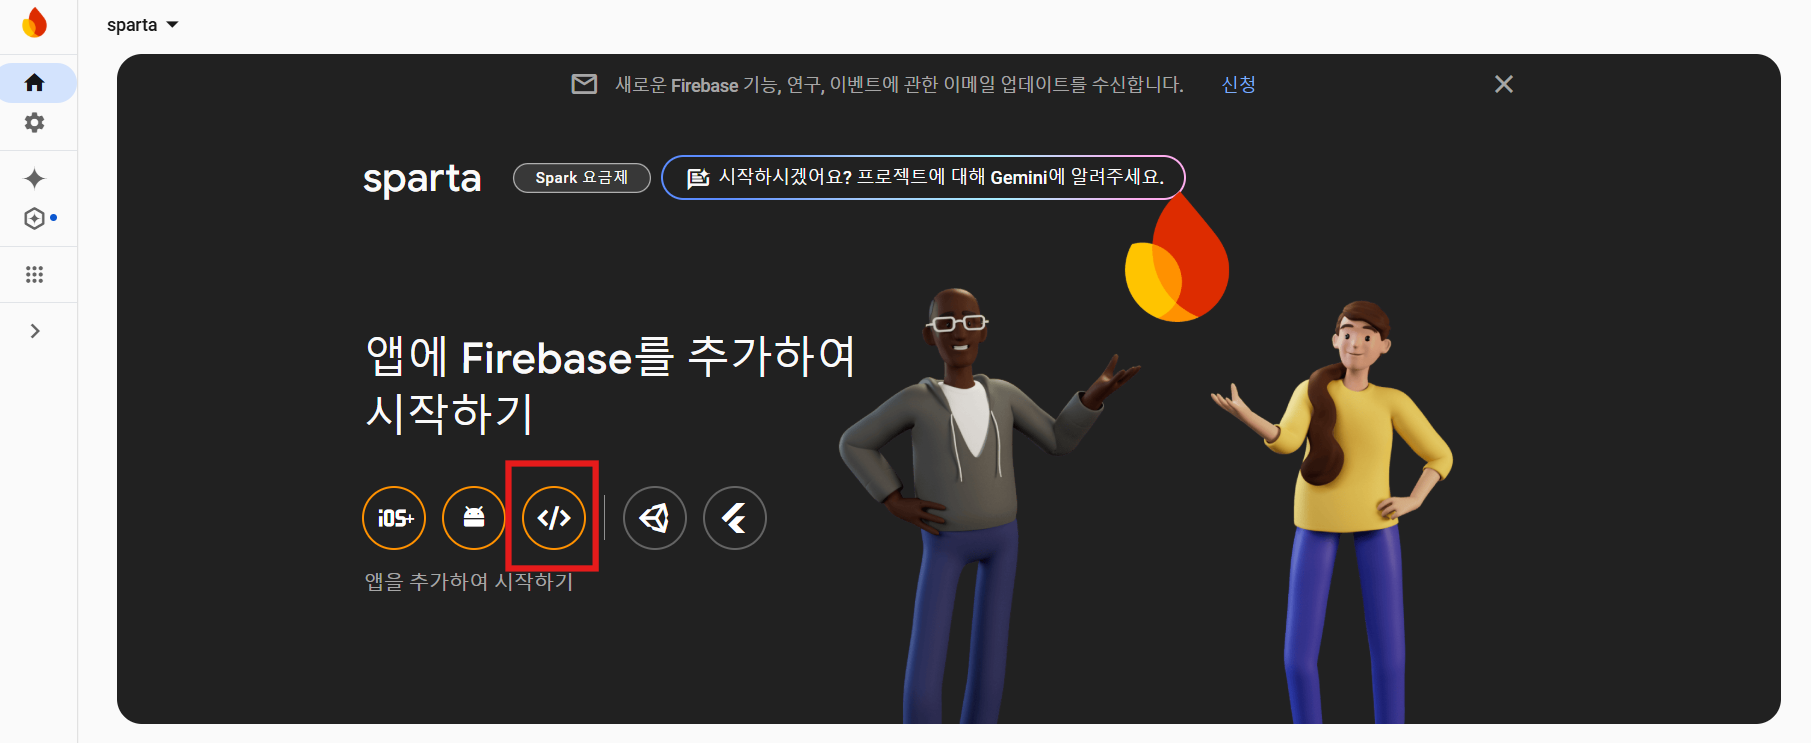The image size is (1811, 743).
Task: Click the 앱에 Firebase를 추가하여 시작하기 heading
Action: point(610,386)
